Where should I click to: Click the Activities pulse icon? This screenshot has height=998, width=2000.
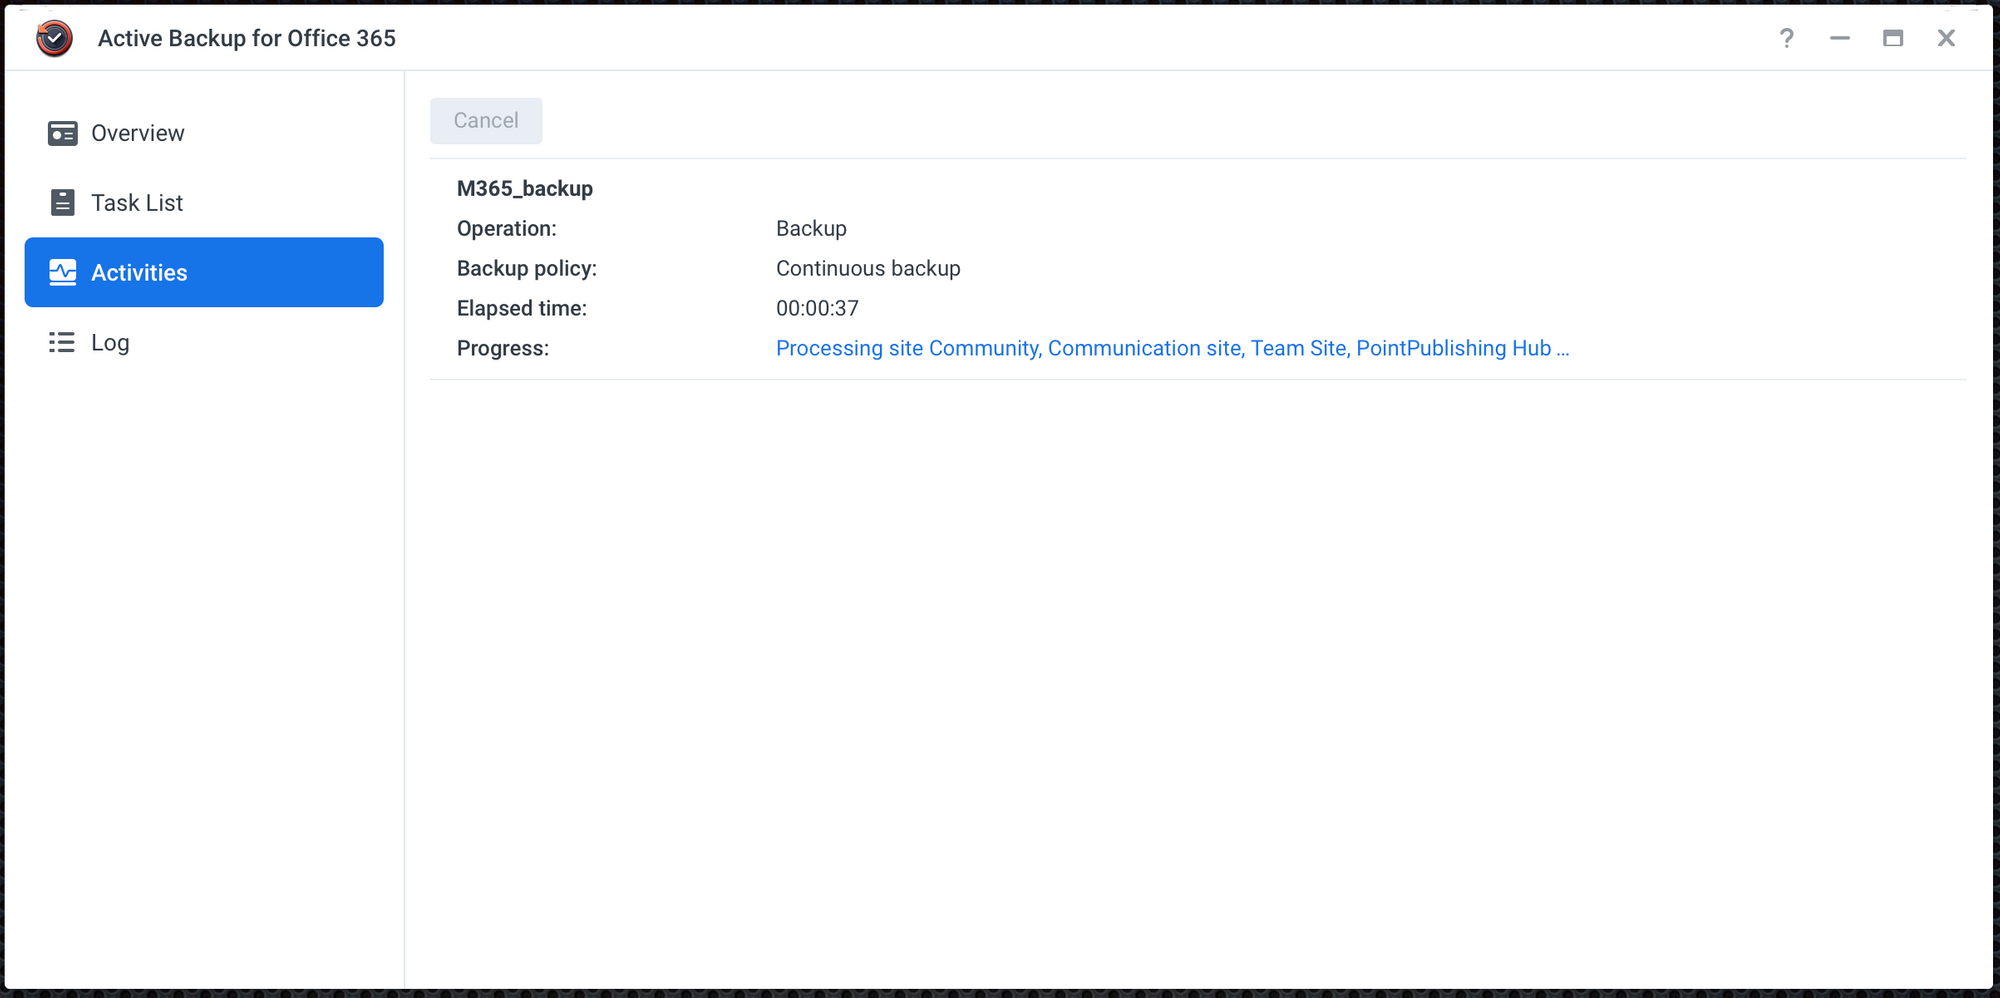(62, 272)
